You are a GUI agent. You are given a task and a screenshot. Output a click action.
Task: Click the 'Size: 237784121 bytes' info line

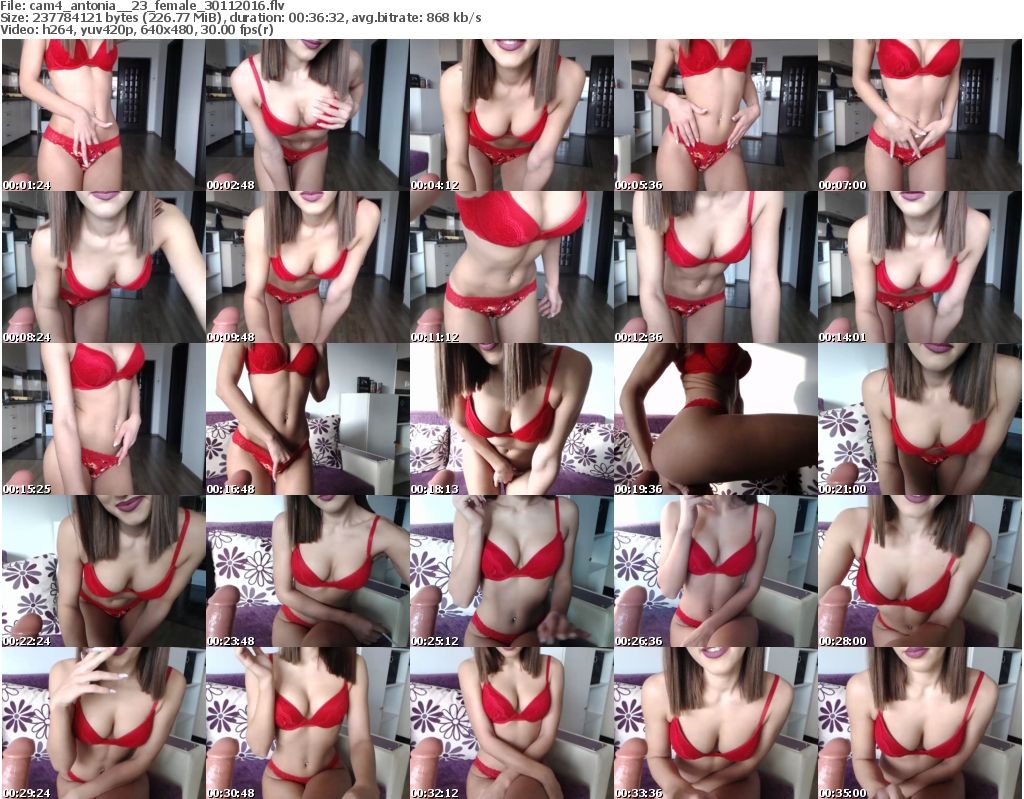241,18
